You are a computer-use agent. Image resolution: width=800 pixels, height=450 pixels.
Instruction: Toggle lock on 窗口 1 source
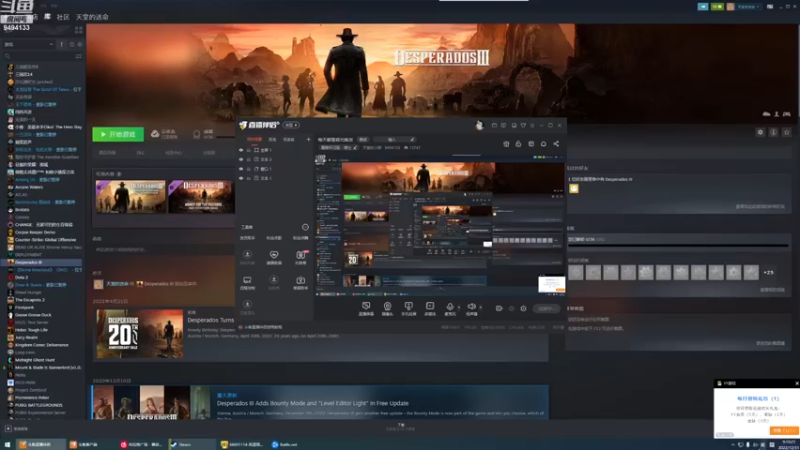click(248, 169)
